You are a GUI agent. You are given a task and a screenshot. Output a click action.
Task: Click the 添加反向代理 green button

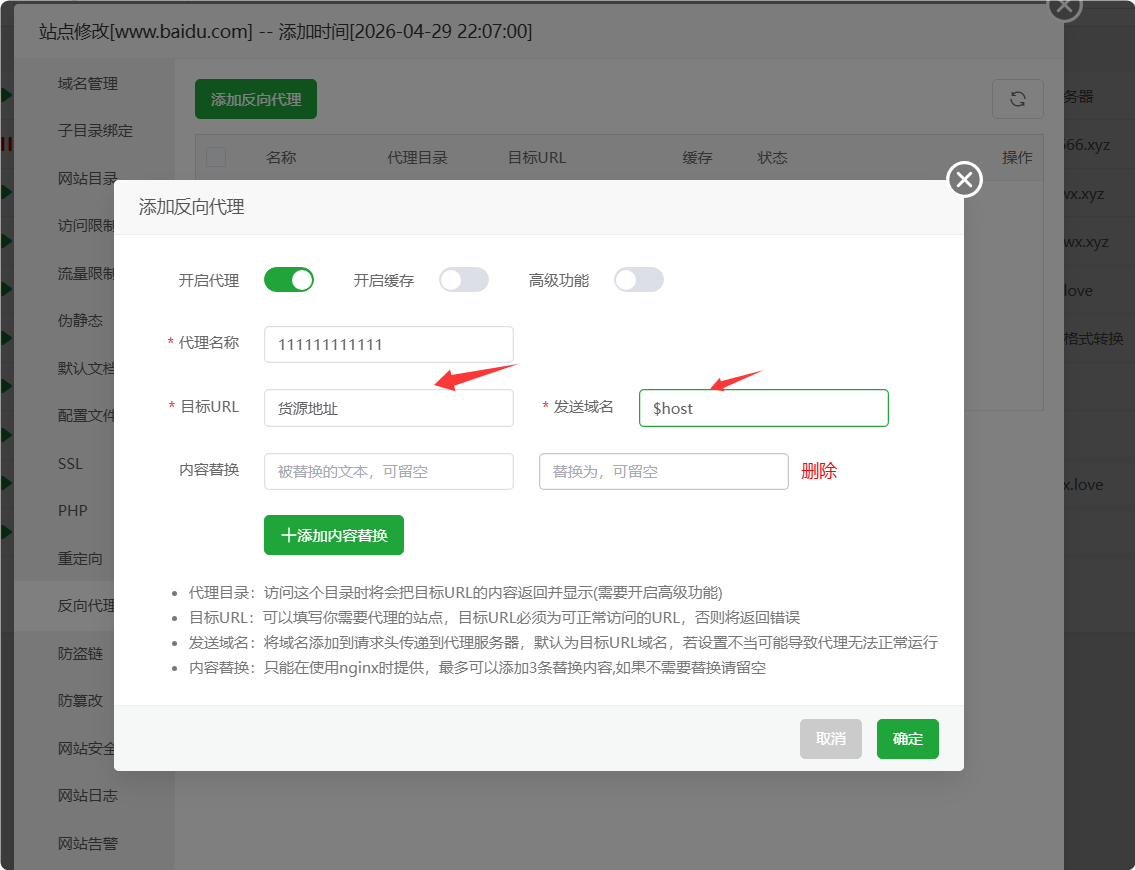256,99
